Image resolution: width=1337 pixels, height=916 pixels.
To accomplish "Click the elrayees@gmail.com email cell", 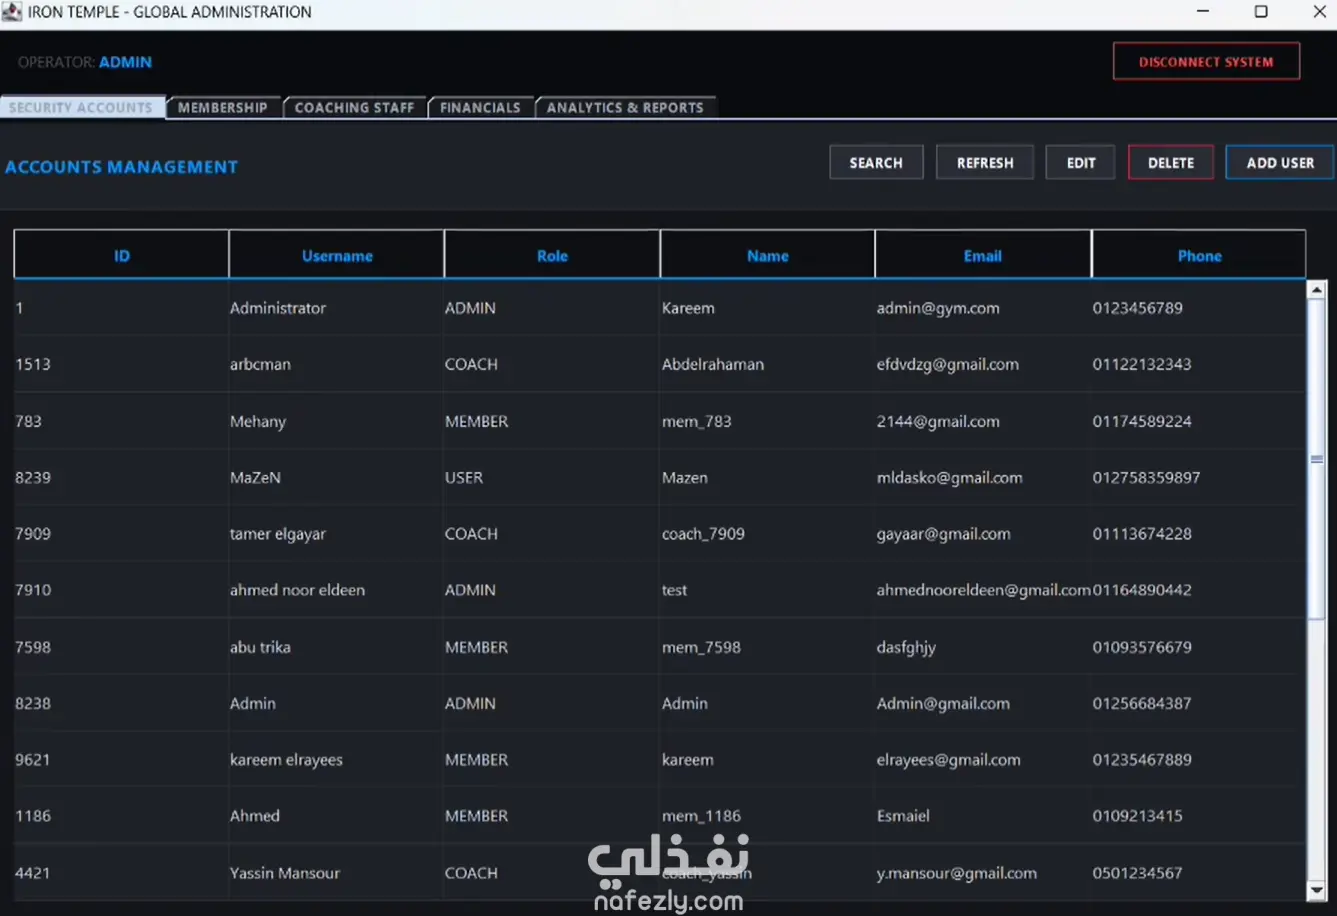I will pos(983,759).
